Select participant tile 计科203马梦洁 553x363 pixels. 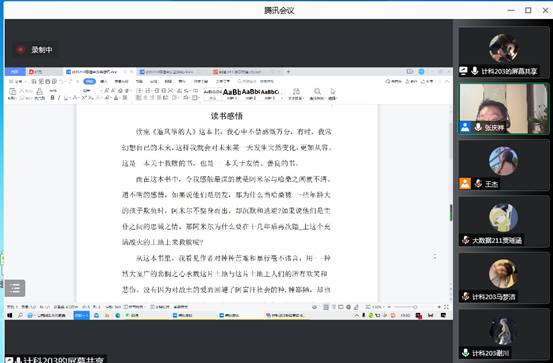[504, 278]
